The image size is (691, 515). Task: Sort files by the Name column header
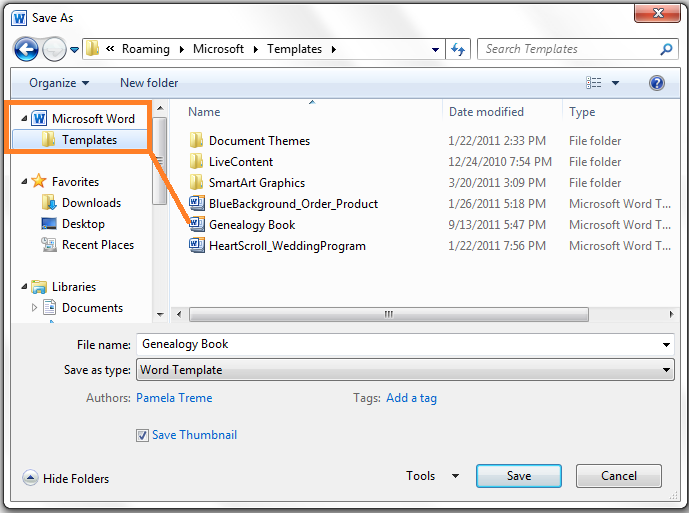pyautogui.click(x=204, y=112)
